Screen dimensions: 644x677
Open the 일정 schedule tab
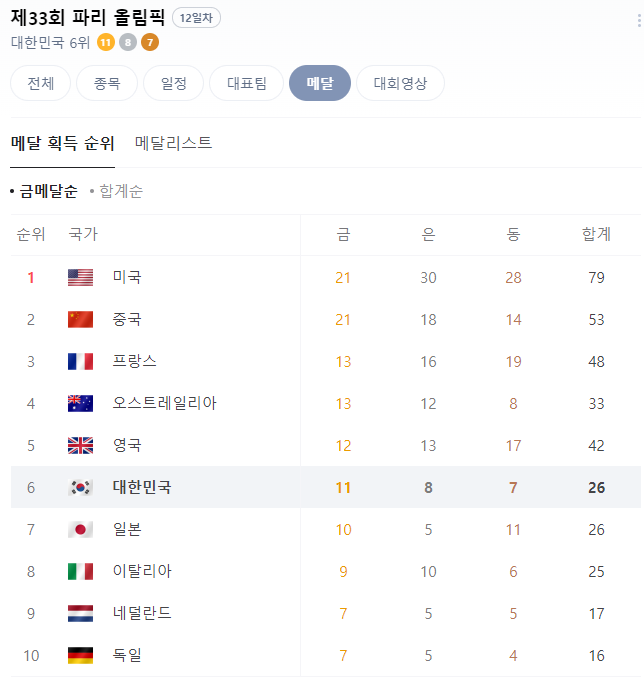point(174,83)
